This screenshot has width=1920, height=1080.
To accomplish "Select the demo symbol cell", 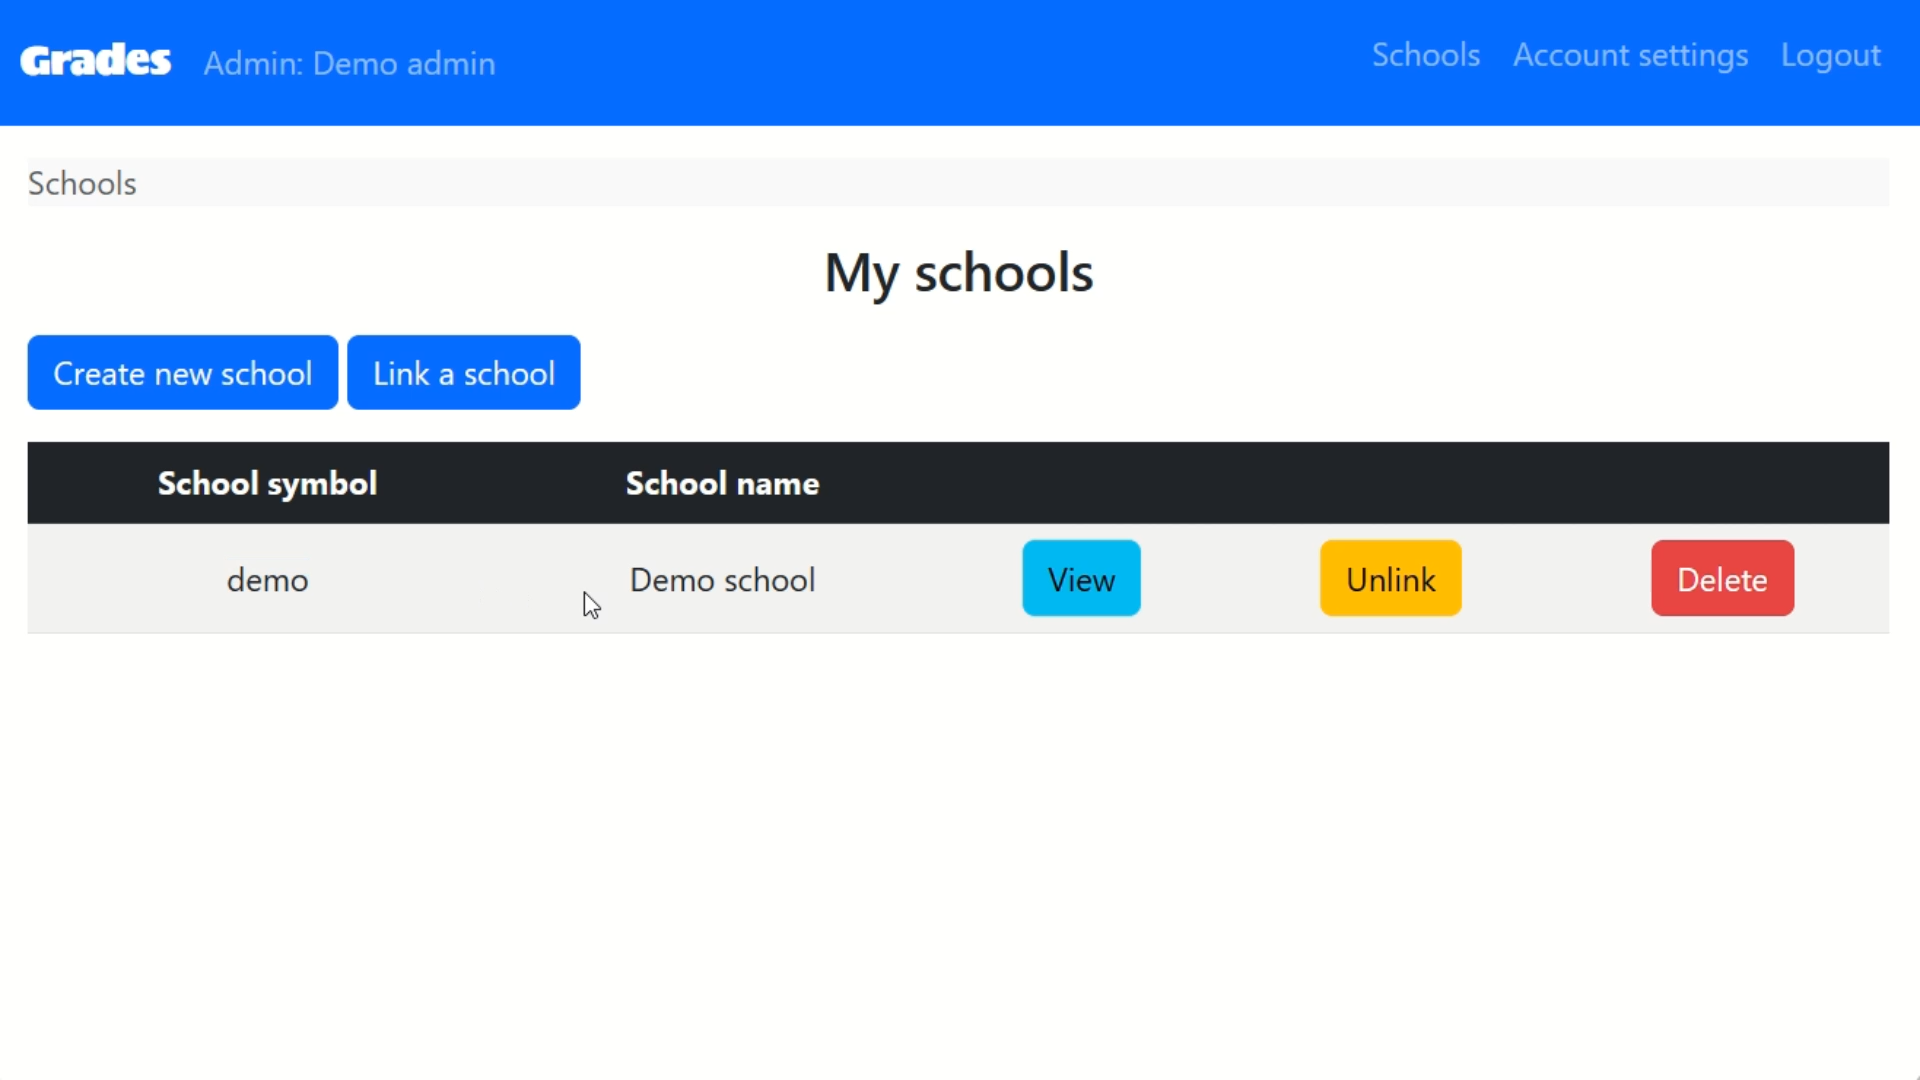I will click(x=267, y=580).
